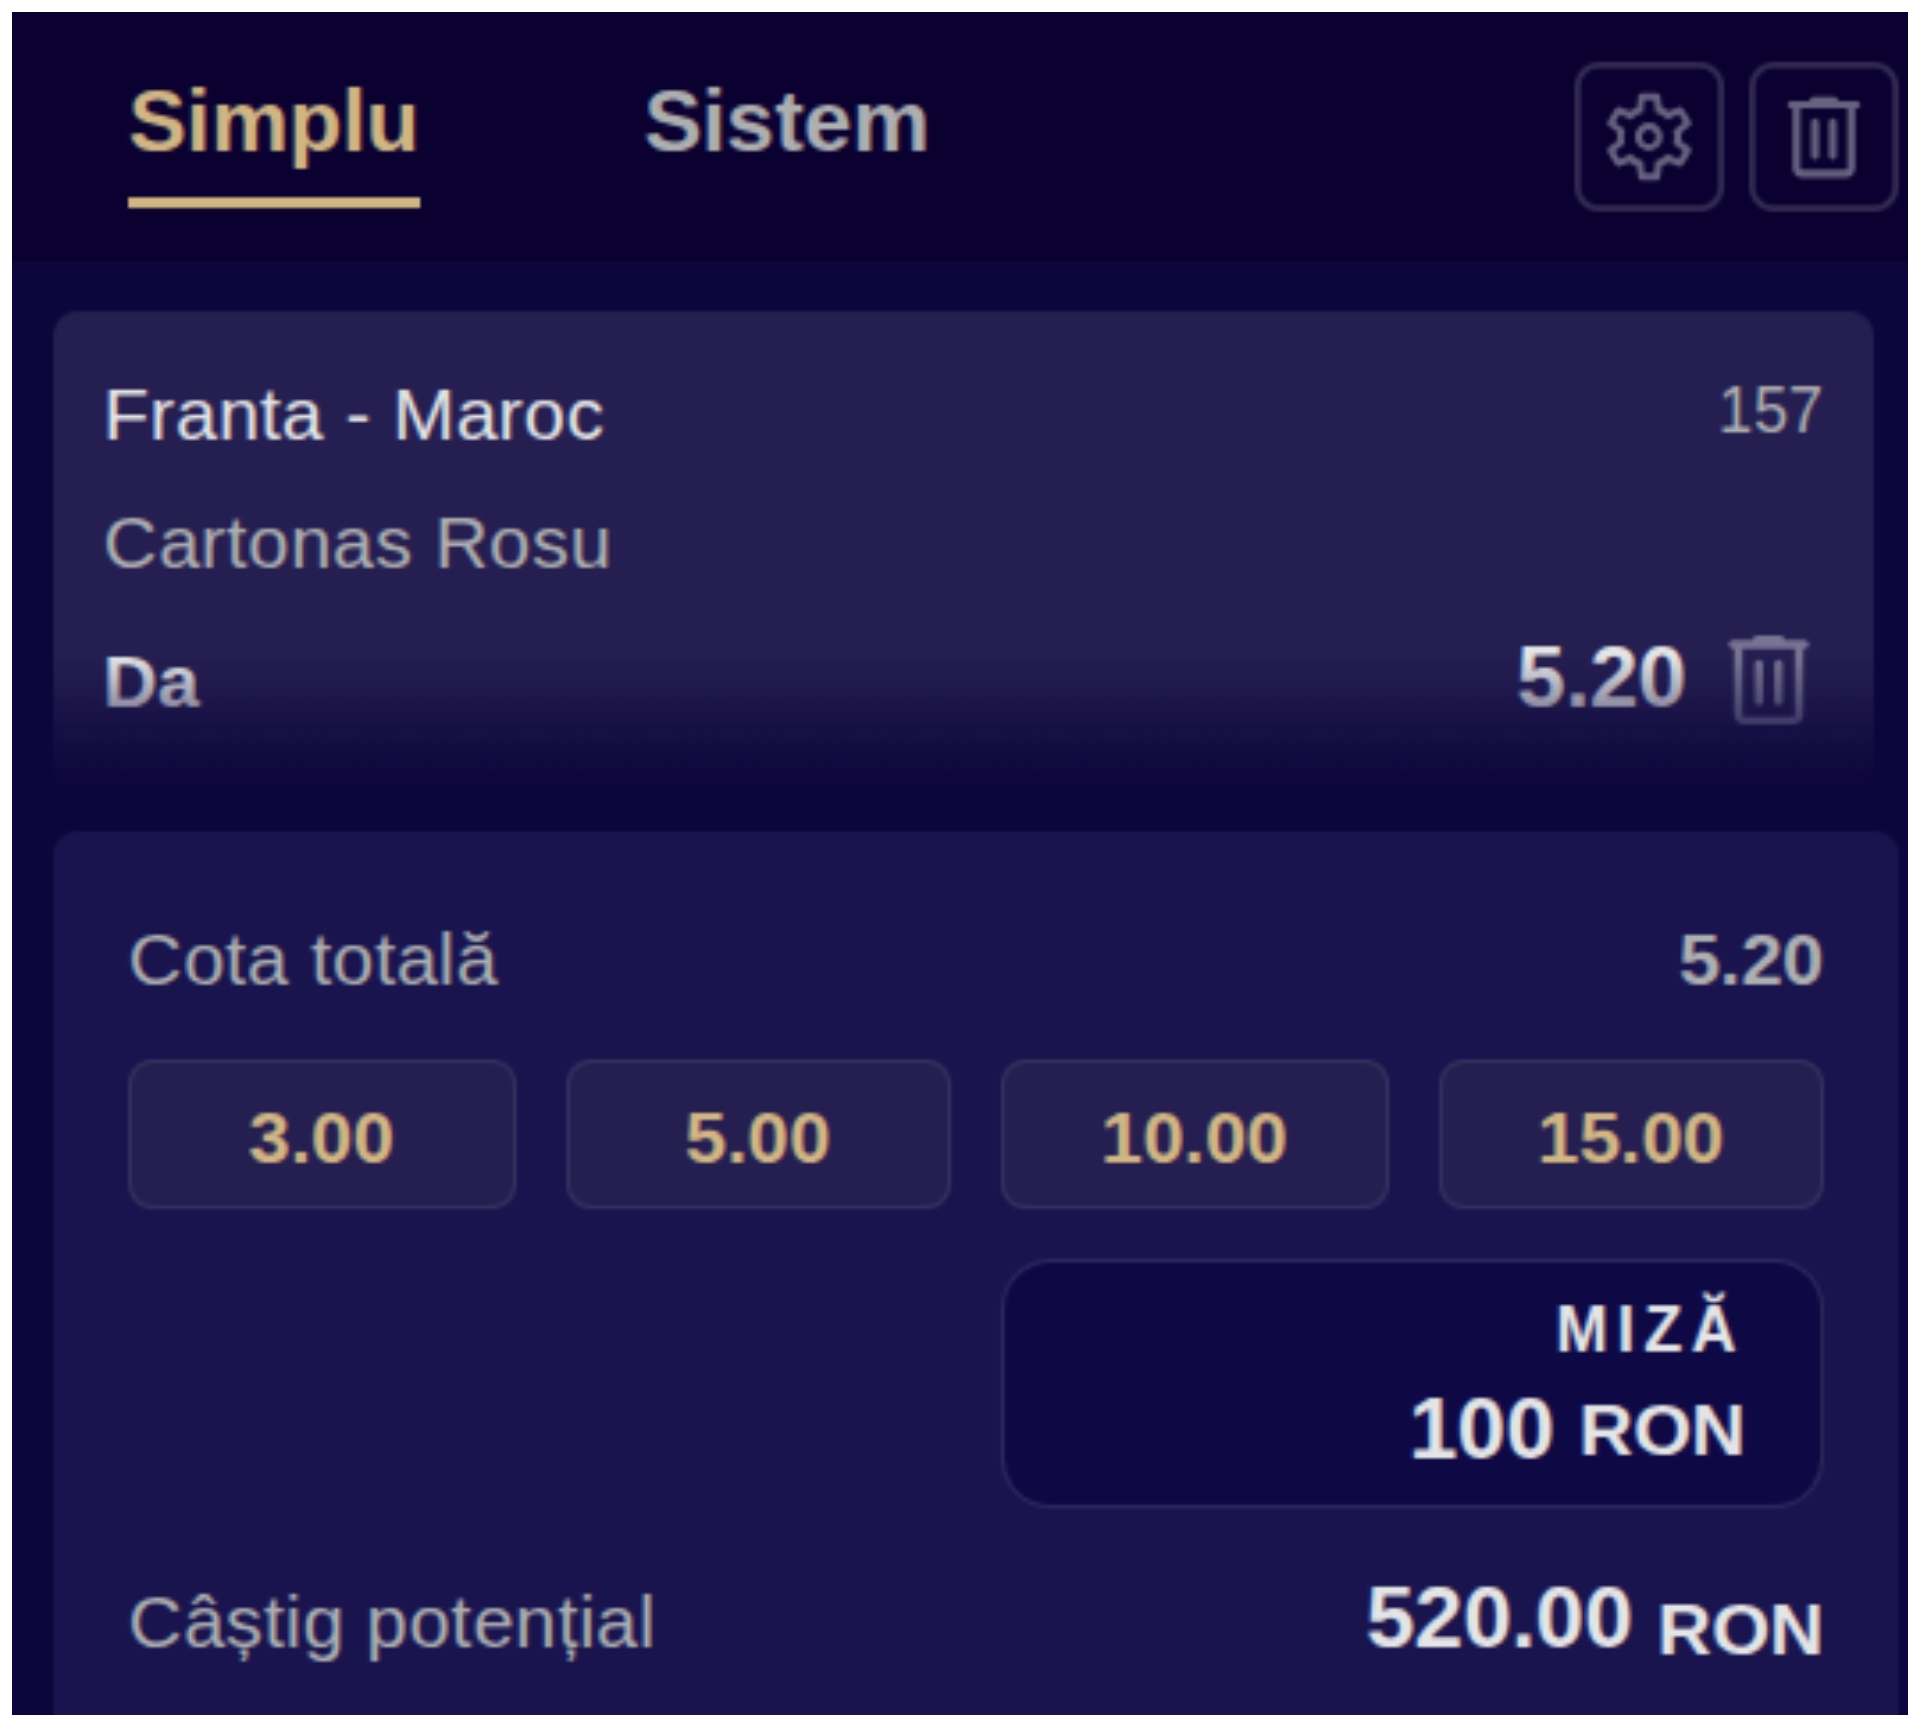This screenshot has height=1727, width=1920.
Task: Click the Miză 100 RON stake field
Action: point(1412,1384)
